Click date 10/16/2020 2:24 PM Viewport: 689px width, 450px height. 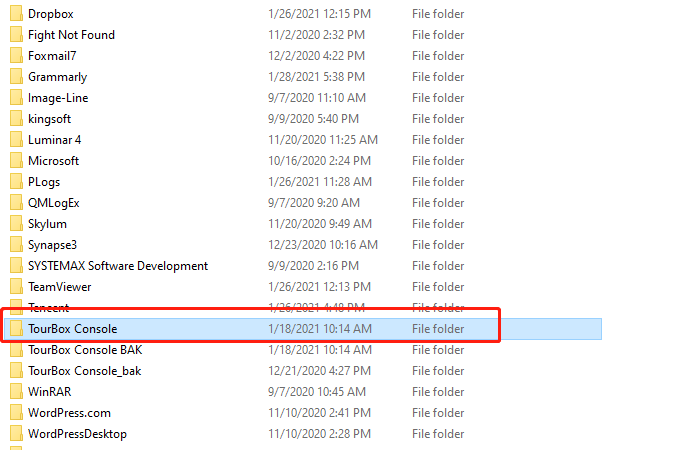pyautogui.click(x=319, y=161)
